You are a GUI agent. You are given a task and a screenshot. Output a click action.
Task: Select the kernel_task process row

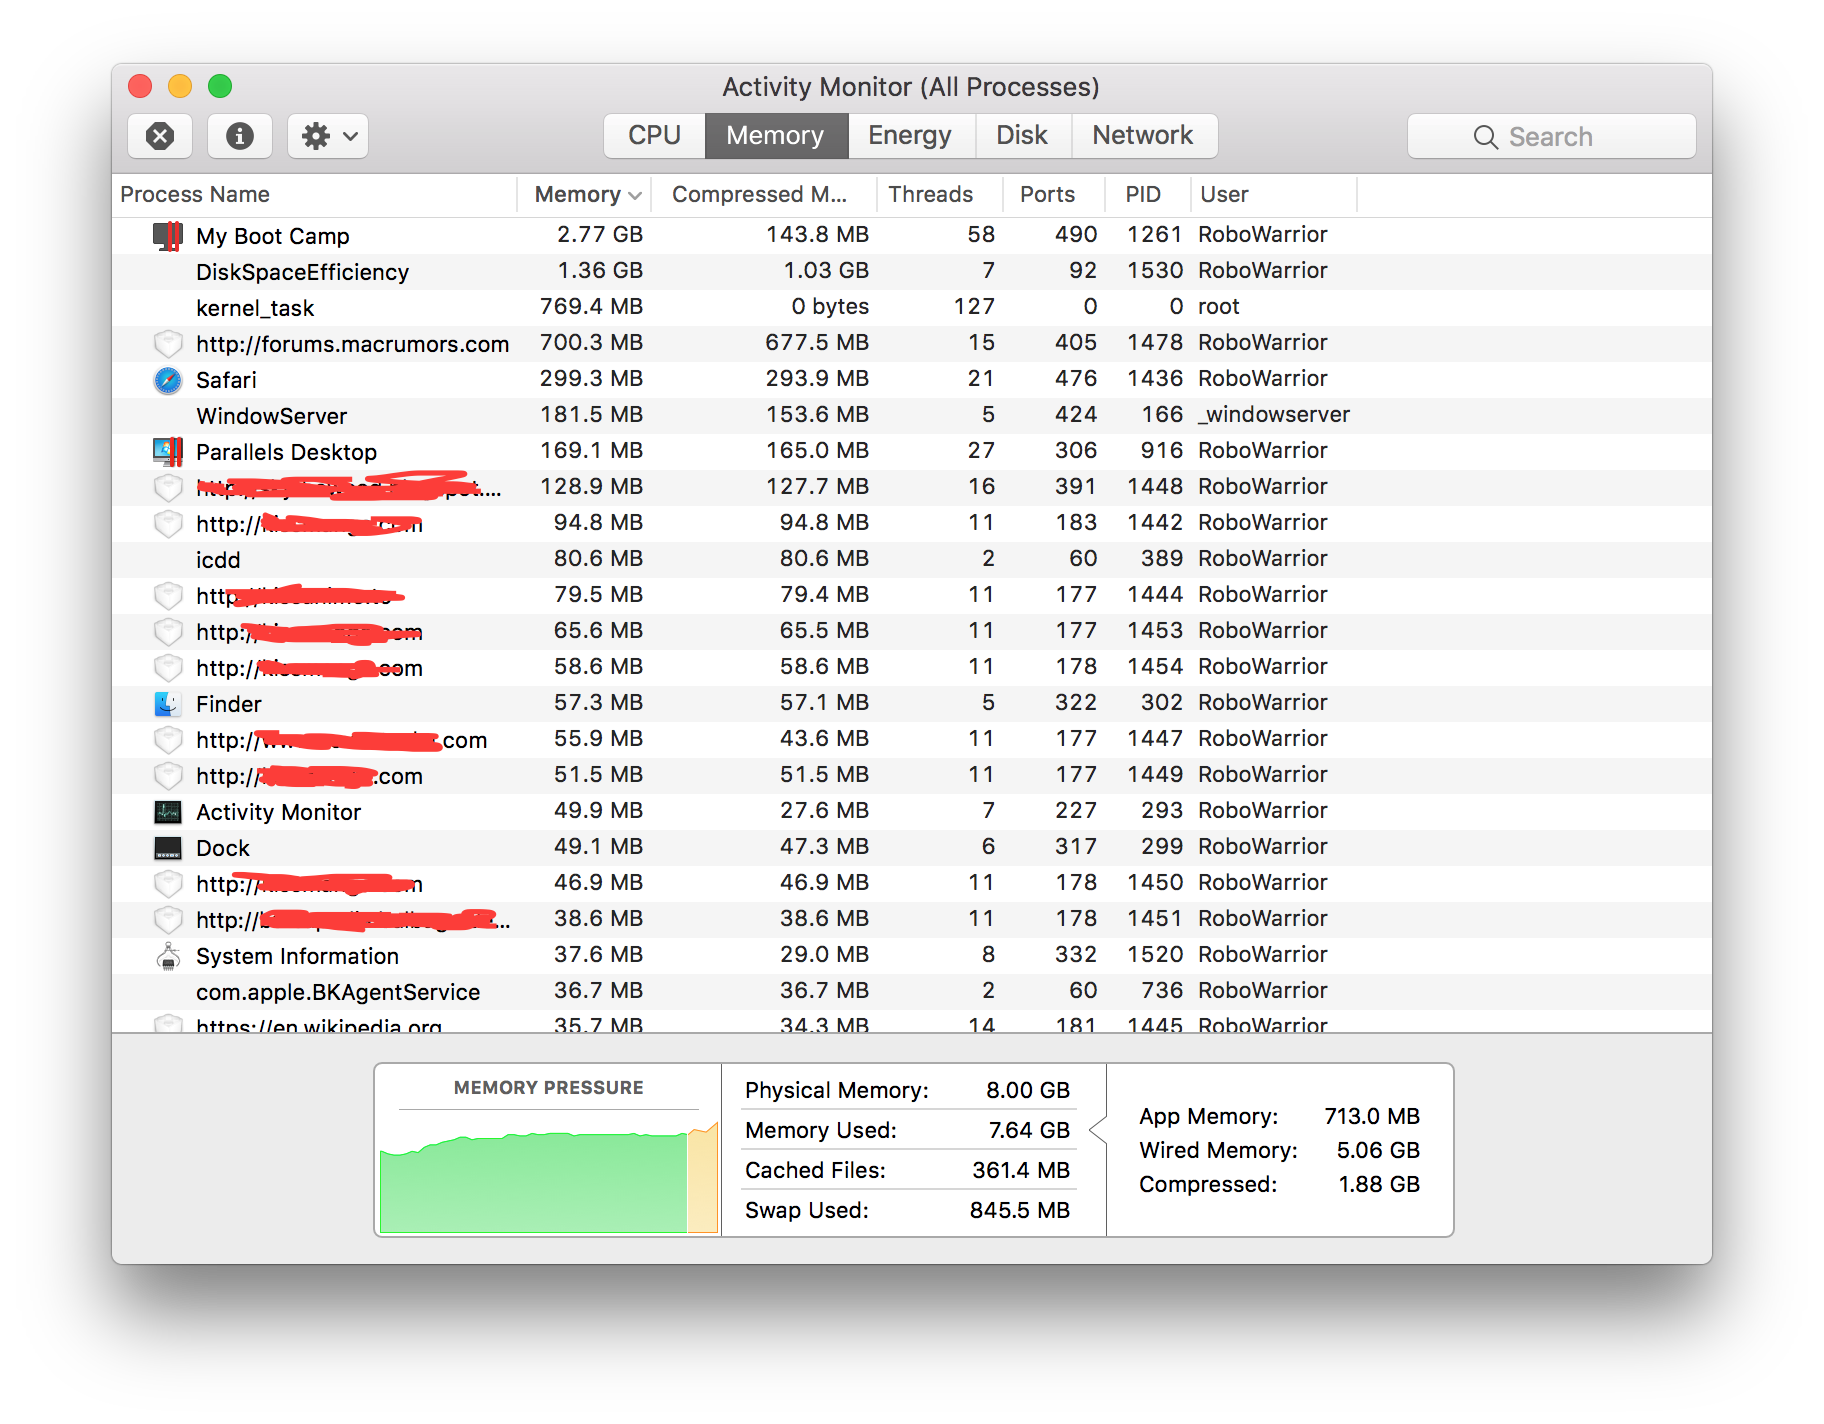pos(912,308)
